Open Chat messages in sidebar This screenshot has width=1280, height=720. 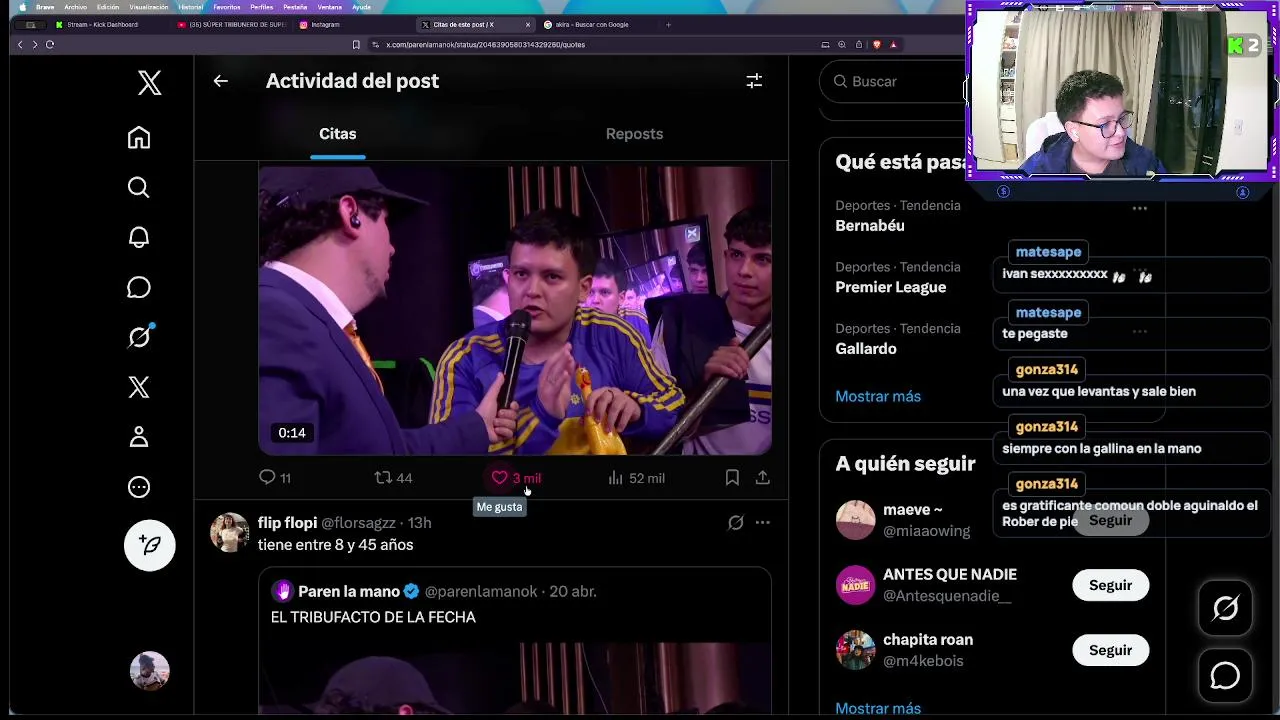click(139, 287)
